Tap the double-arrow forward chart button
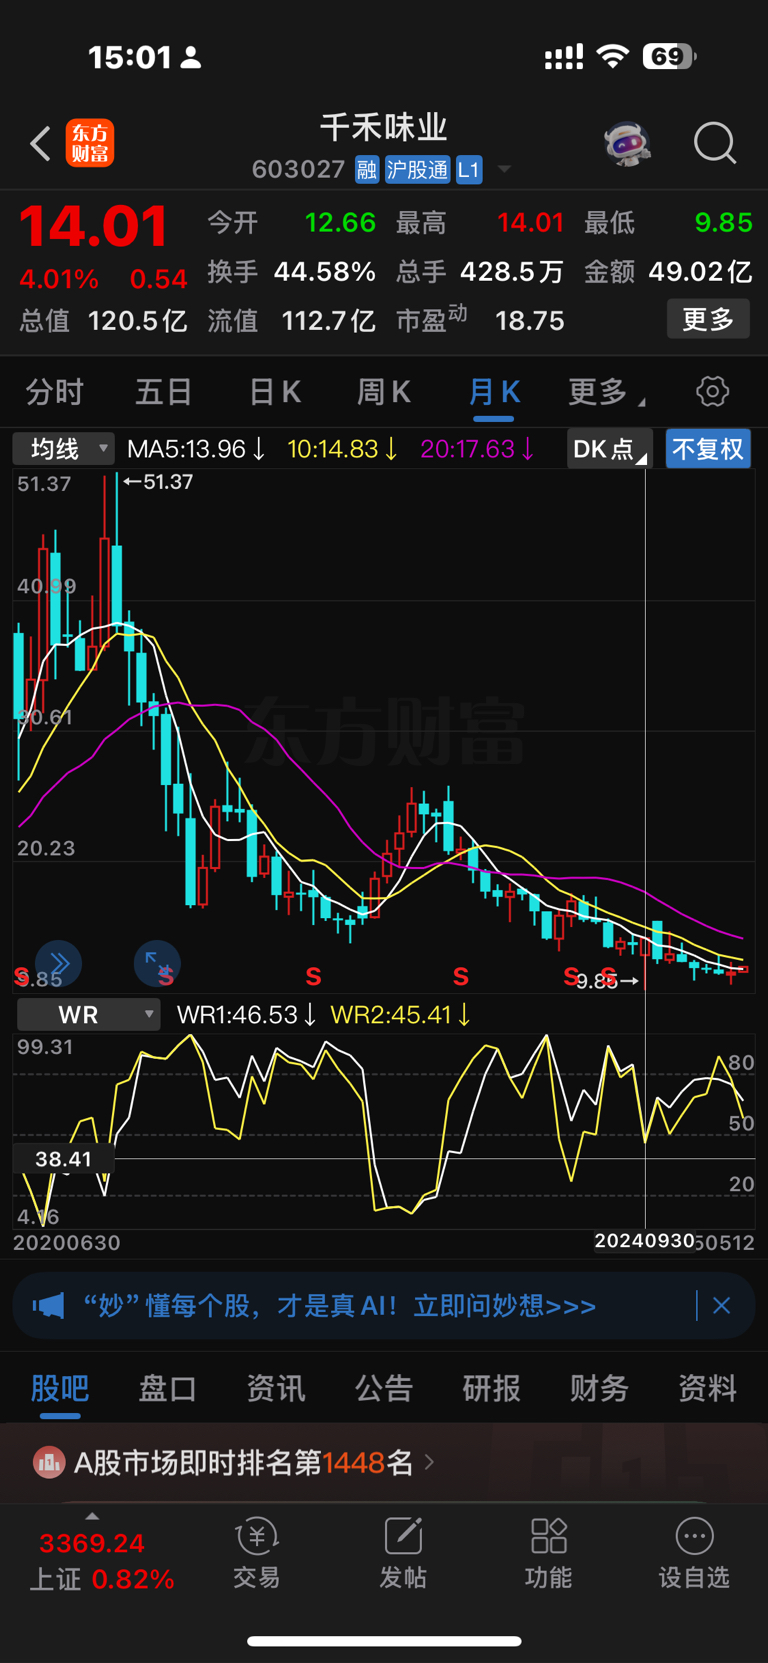768x1663 pixels. click(x=59, y=963)
